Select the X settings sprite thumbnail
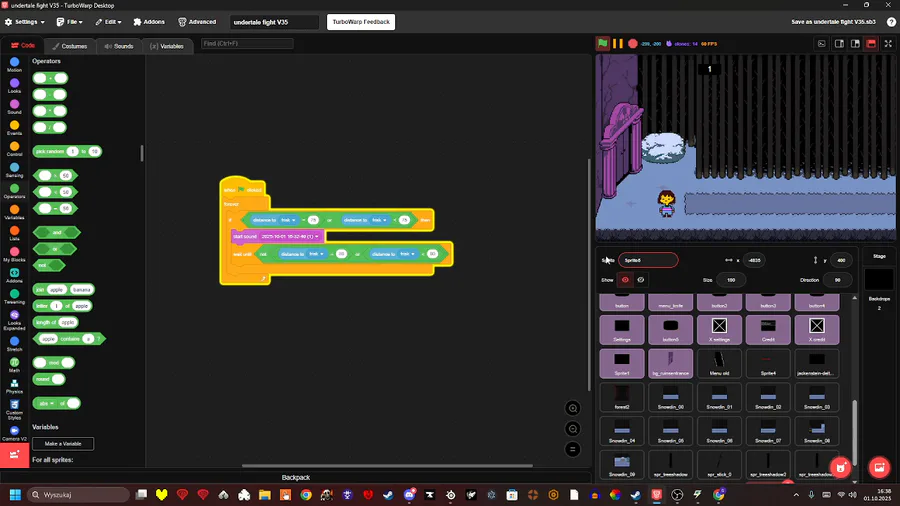 point(719,329)
